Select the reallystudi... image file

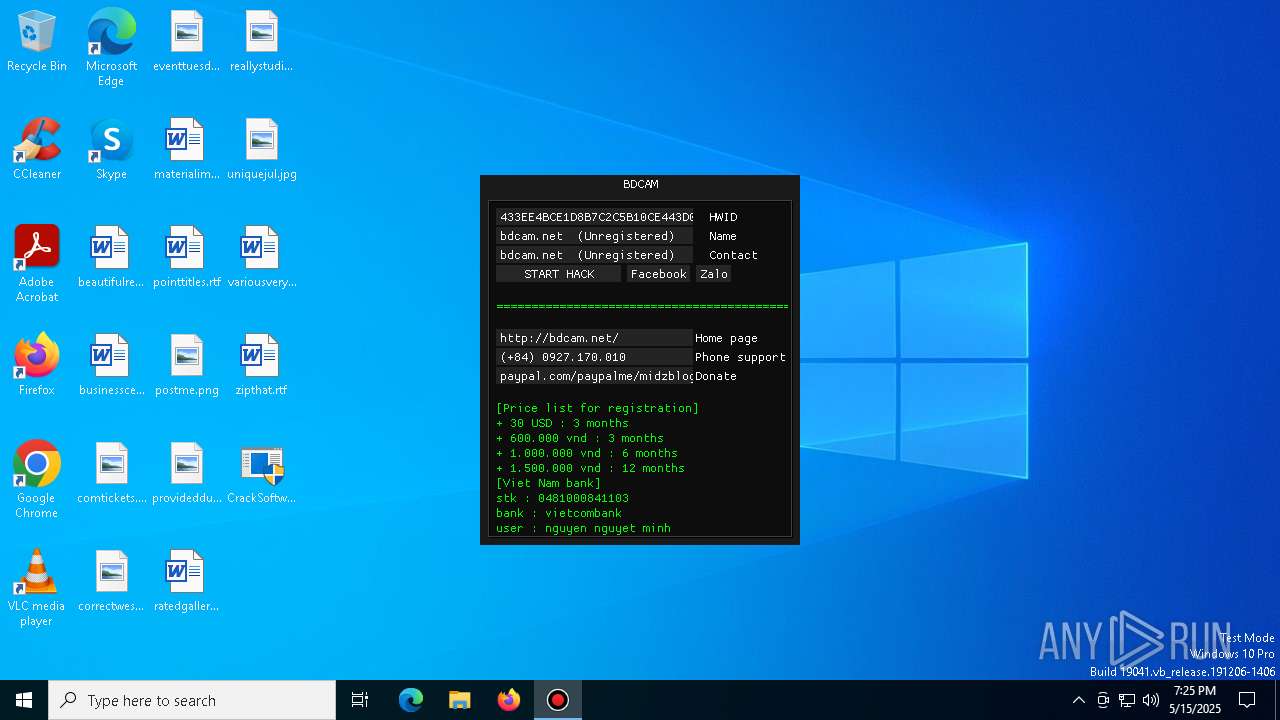tap(261, 42)
